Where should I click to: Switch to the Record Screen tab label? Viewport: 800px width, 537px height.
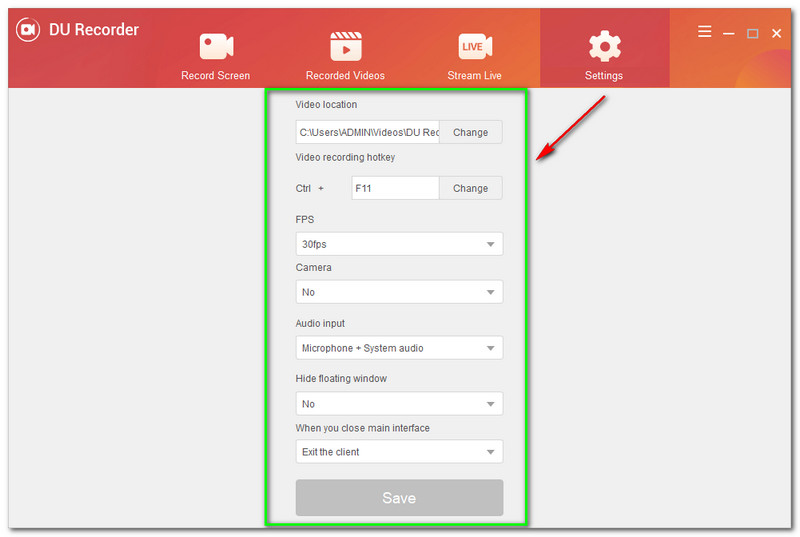point(215,76)
